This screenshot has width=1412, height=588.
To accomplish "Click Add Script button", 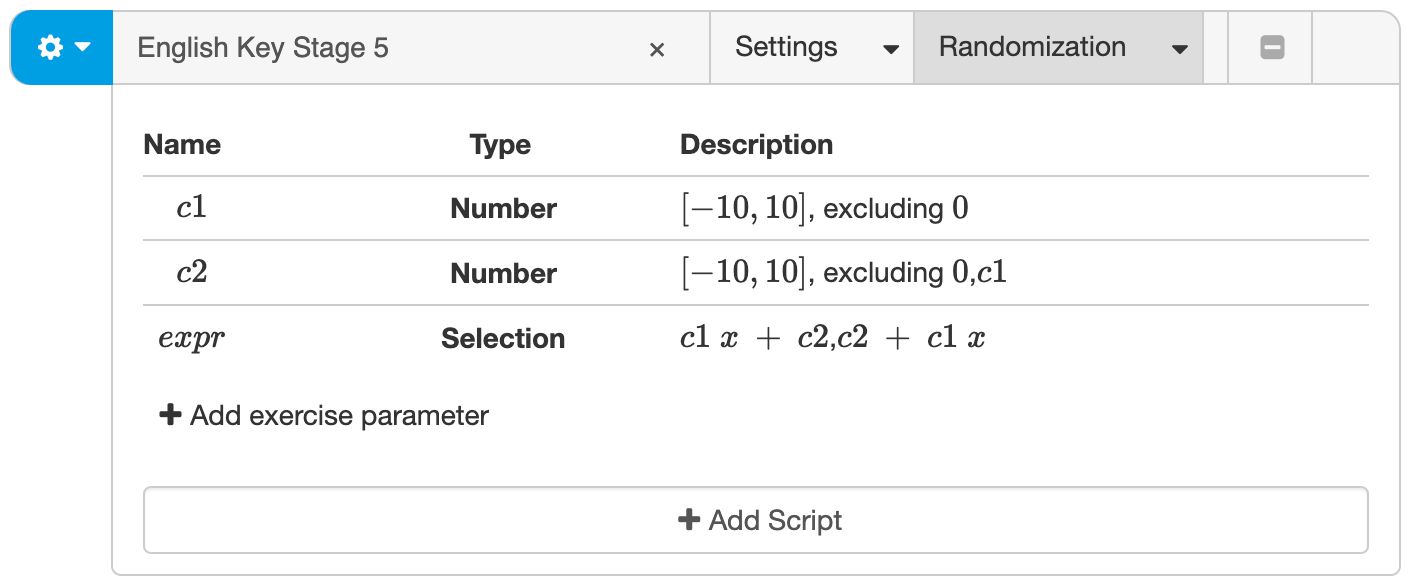I will 757,519.
